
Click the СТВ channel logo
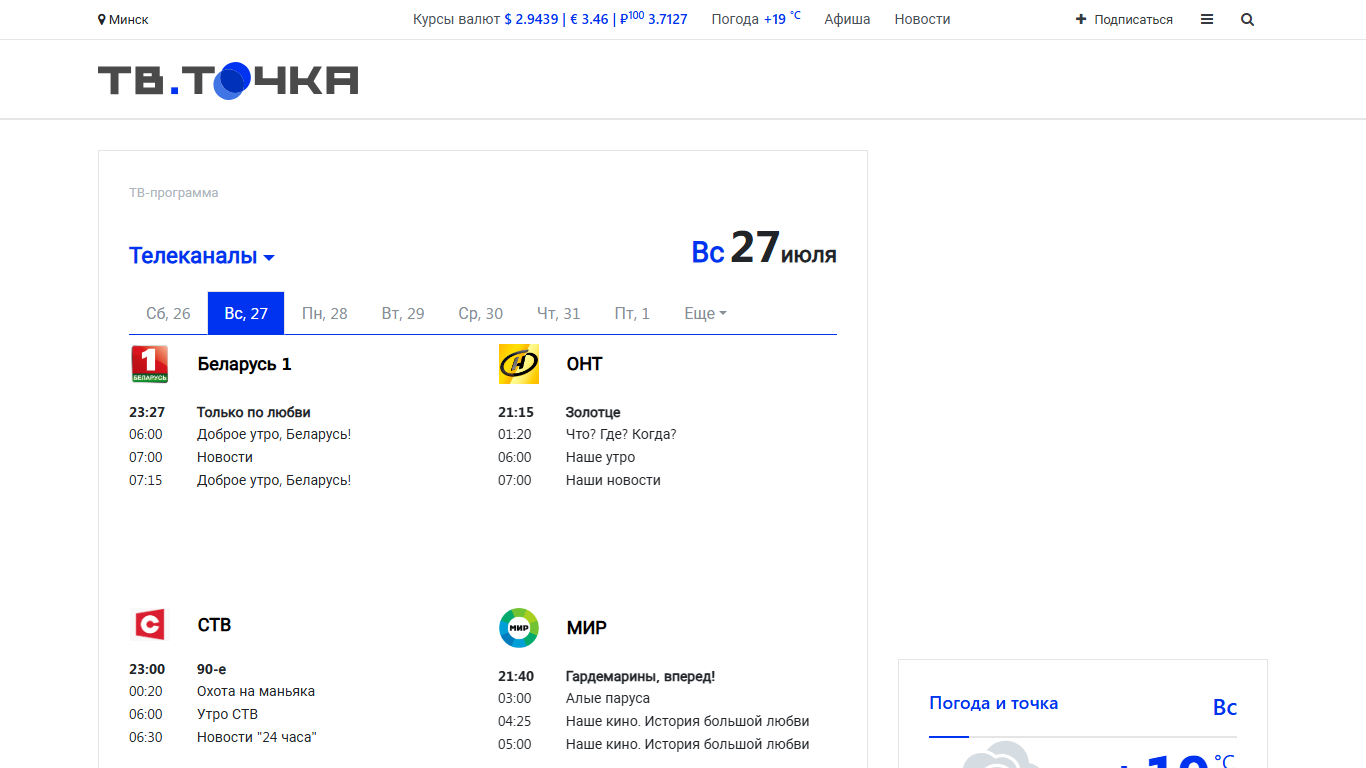[x=150, y=625]
